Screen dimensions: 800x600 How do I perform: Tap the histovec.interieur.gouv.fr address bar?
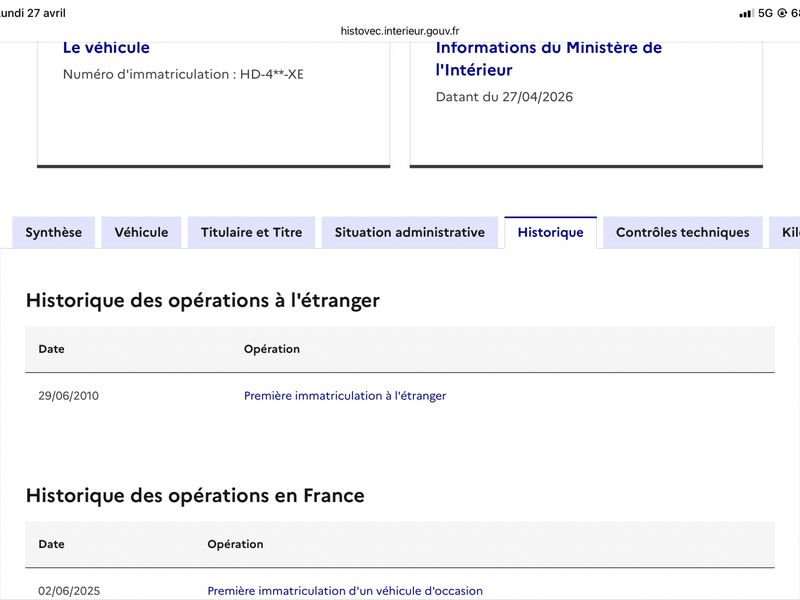tap(400, 31)
